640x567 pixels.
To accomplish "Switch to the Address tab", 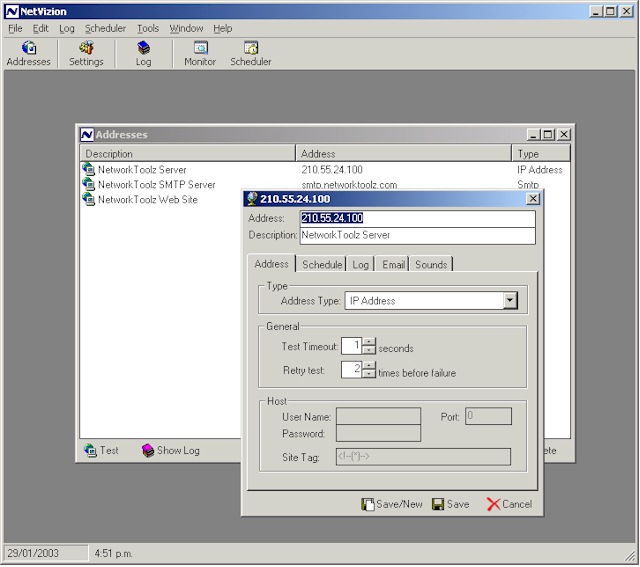I will [271, 264].
